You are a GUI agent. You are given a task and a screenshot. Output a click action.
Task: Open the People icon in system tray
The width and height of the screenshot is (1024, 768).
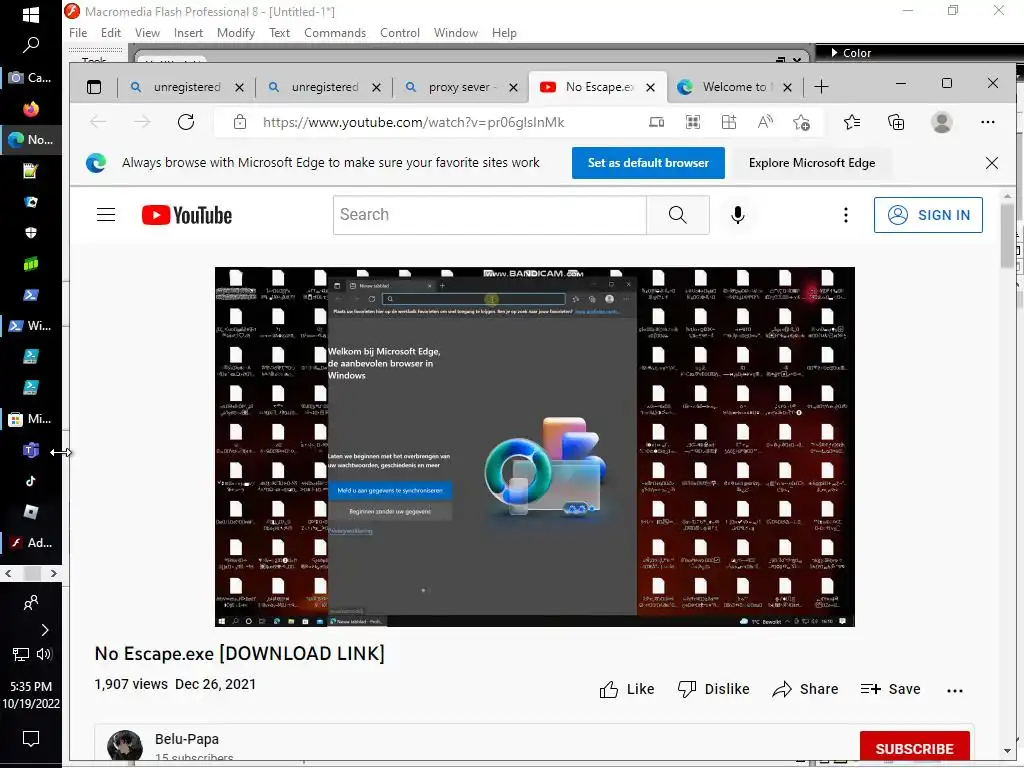31,602
